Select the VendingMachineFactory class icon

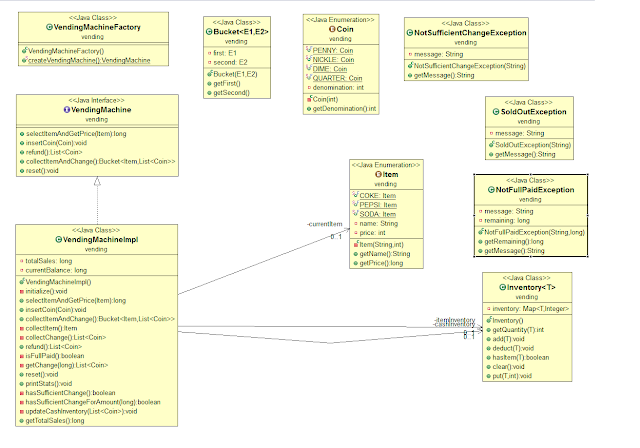[x=49, y=27]
